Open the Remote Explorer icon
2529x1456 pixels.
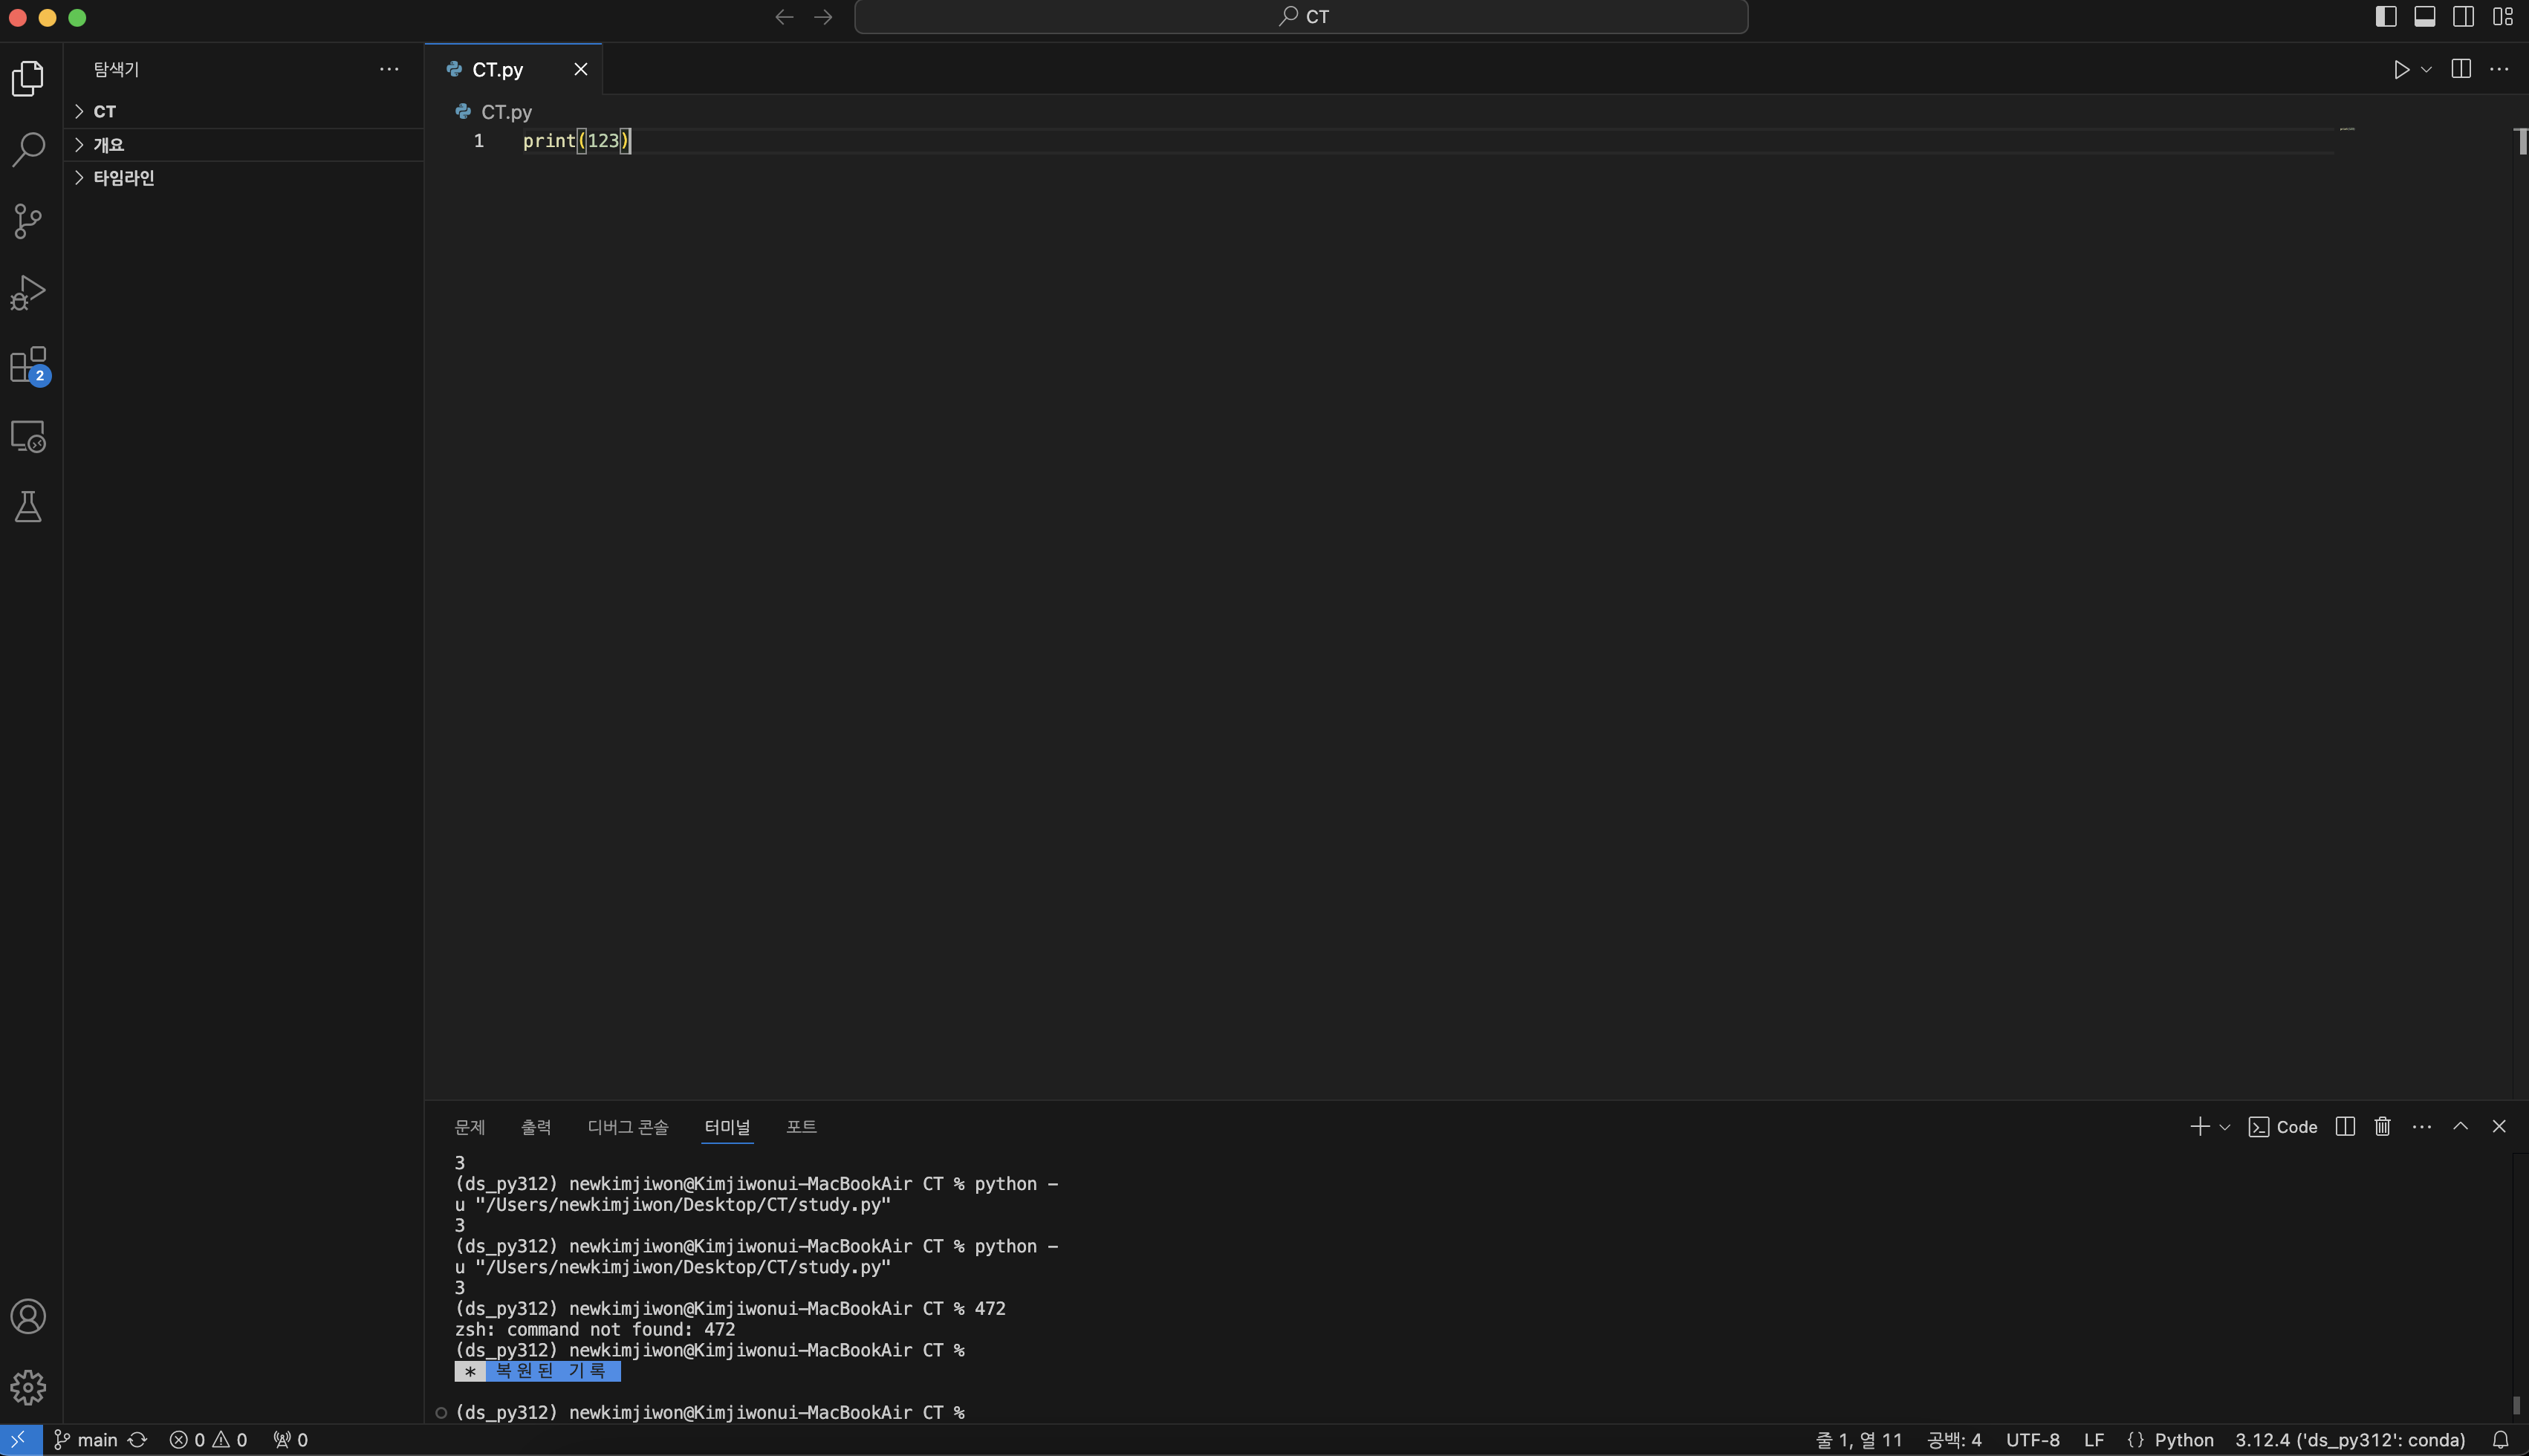pyautogui.click(x=28, y=437)
